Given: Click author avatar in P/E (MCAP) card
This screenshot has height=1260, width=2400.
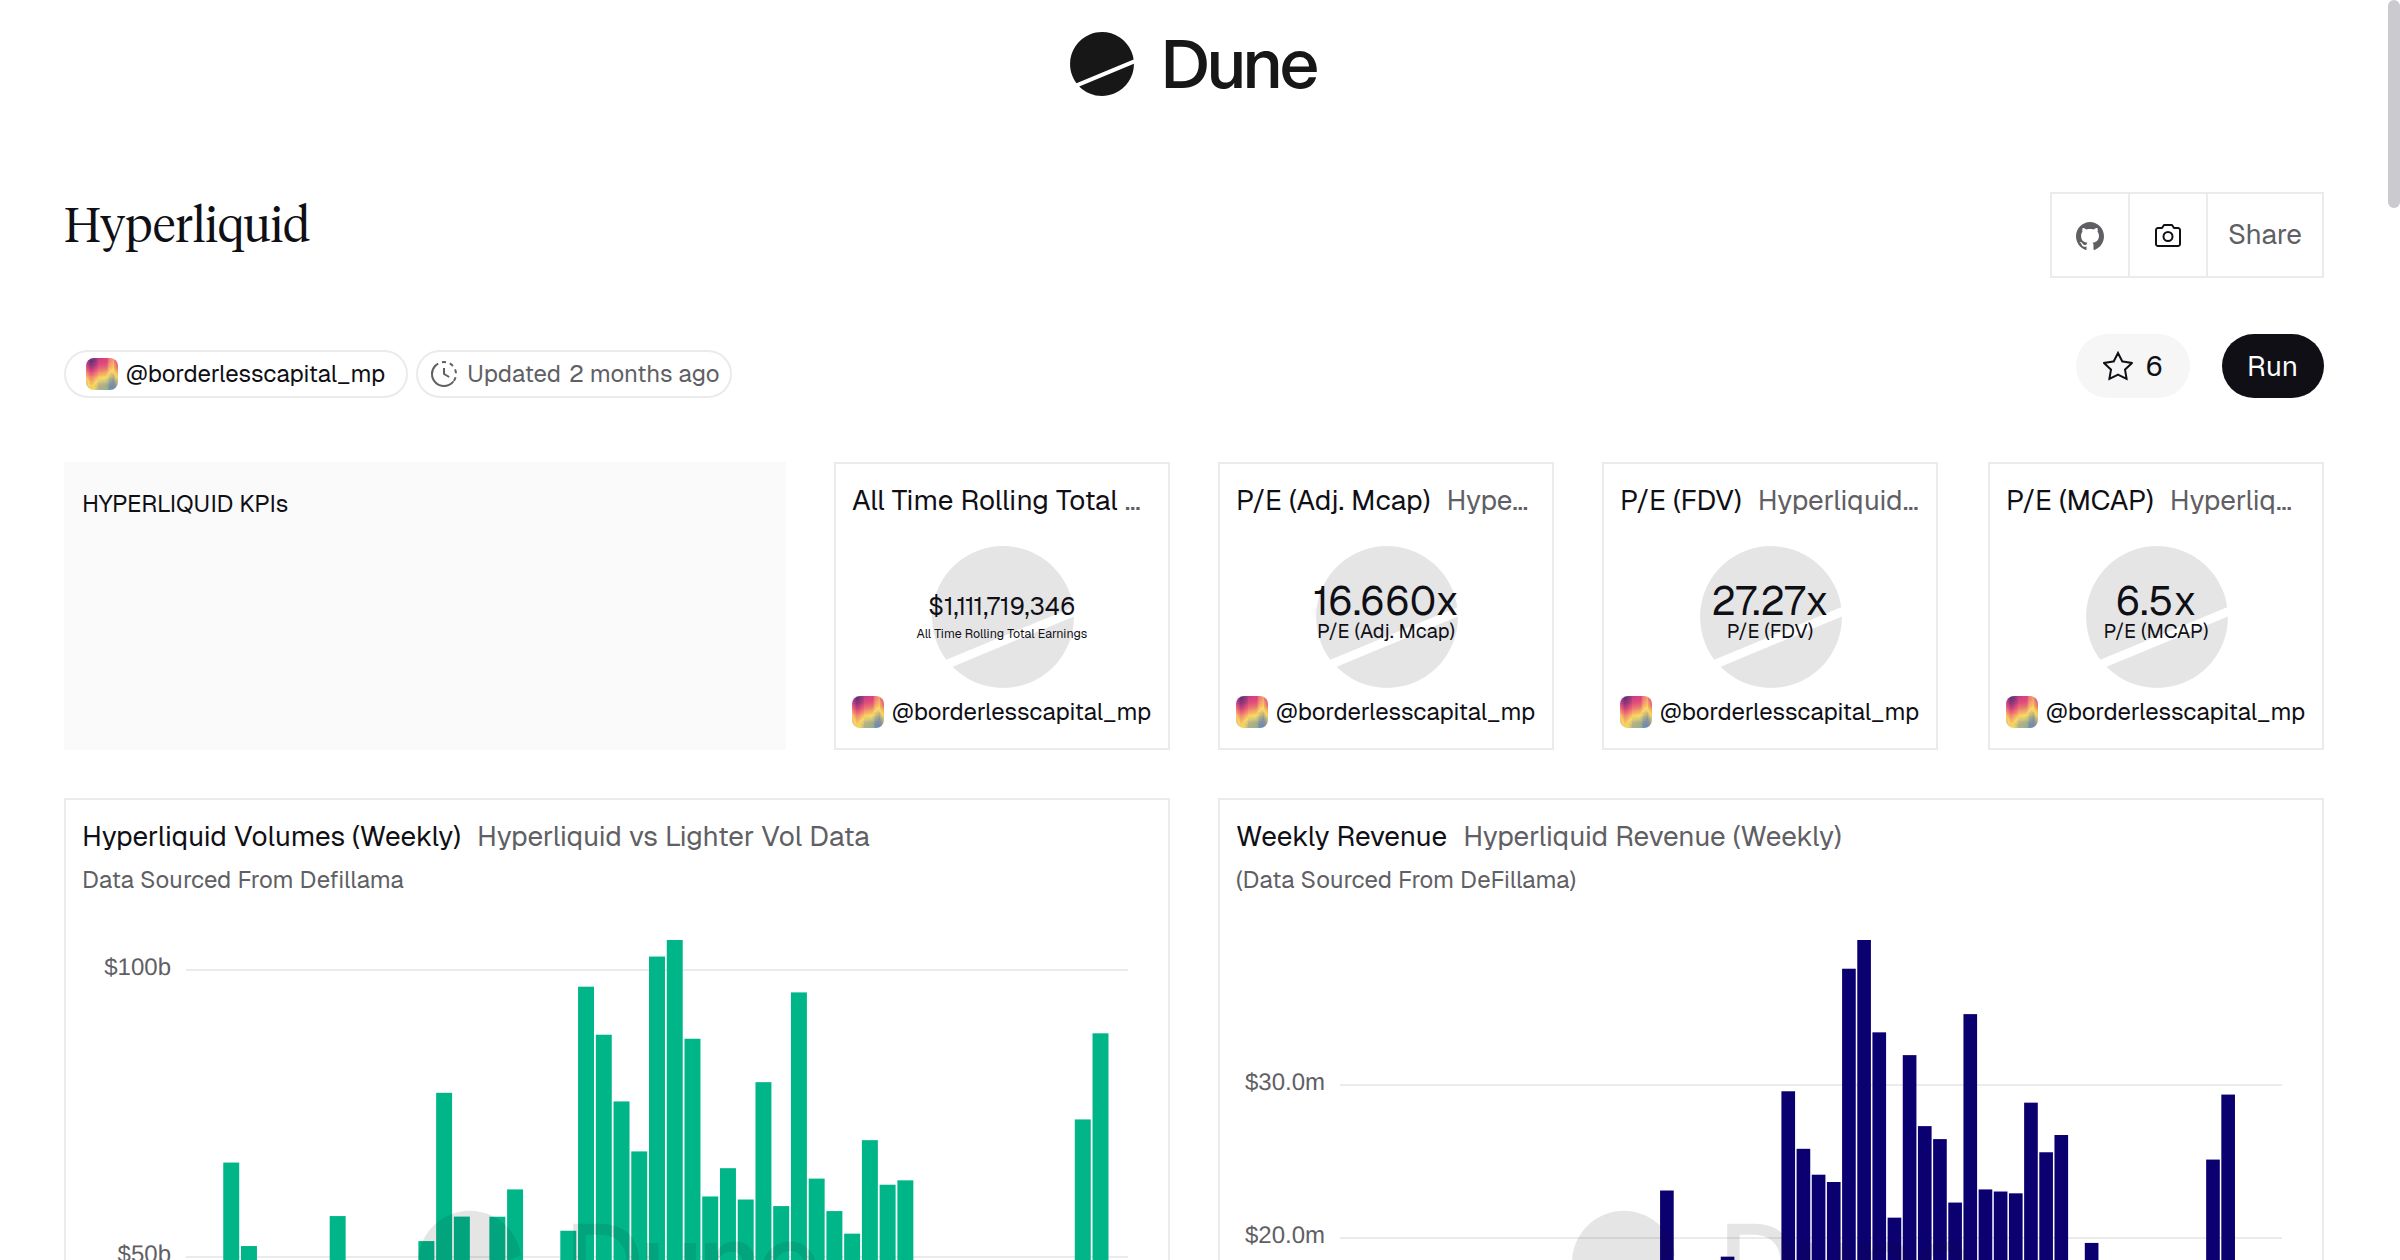Looking at the screenshot, I should tap(2022, 712).
